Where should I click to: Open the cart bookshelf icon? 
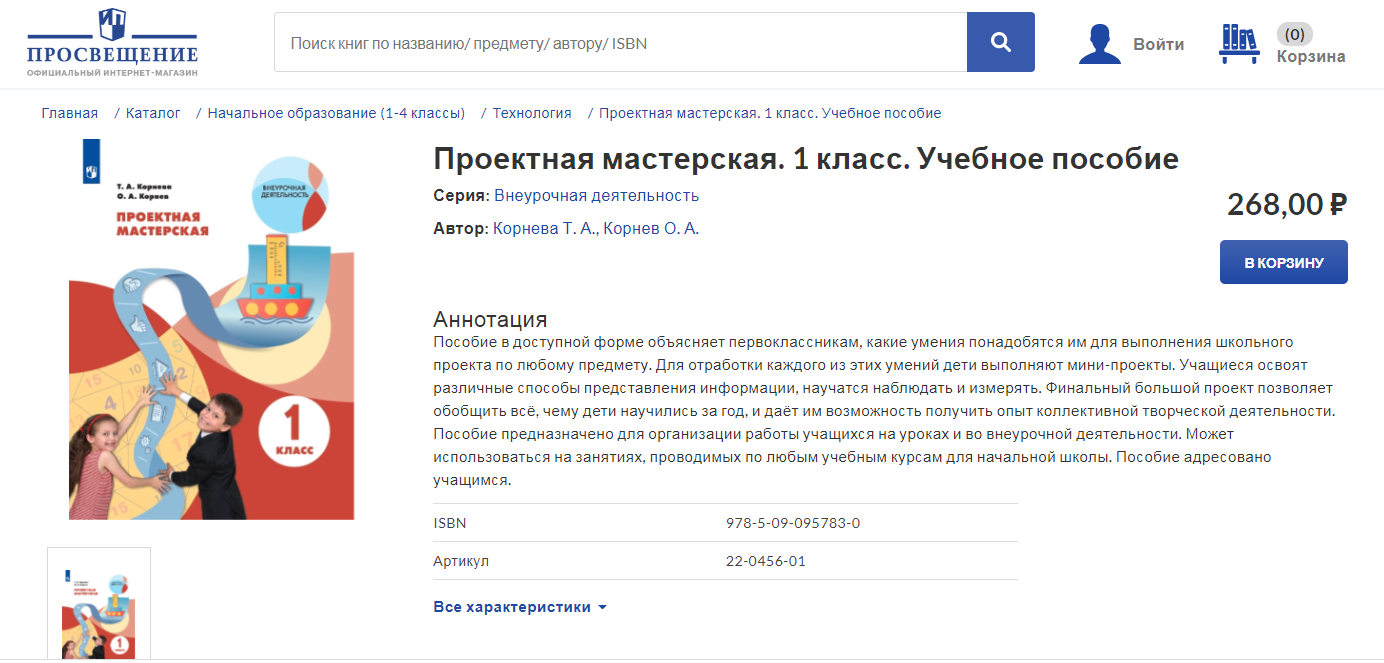pos(1239,44)
